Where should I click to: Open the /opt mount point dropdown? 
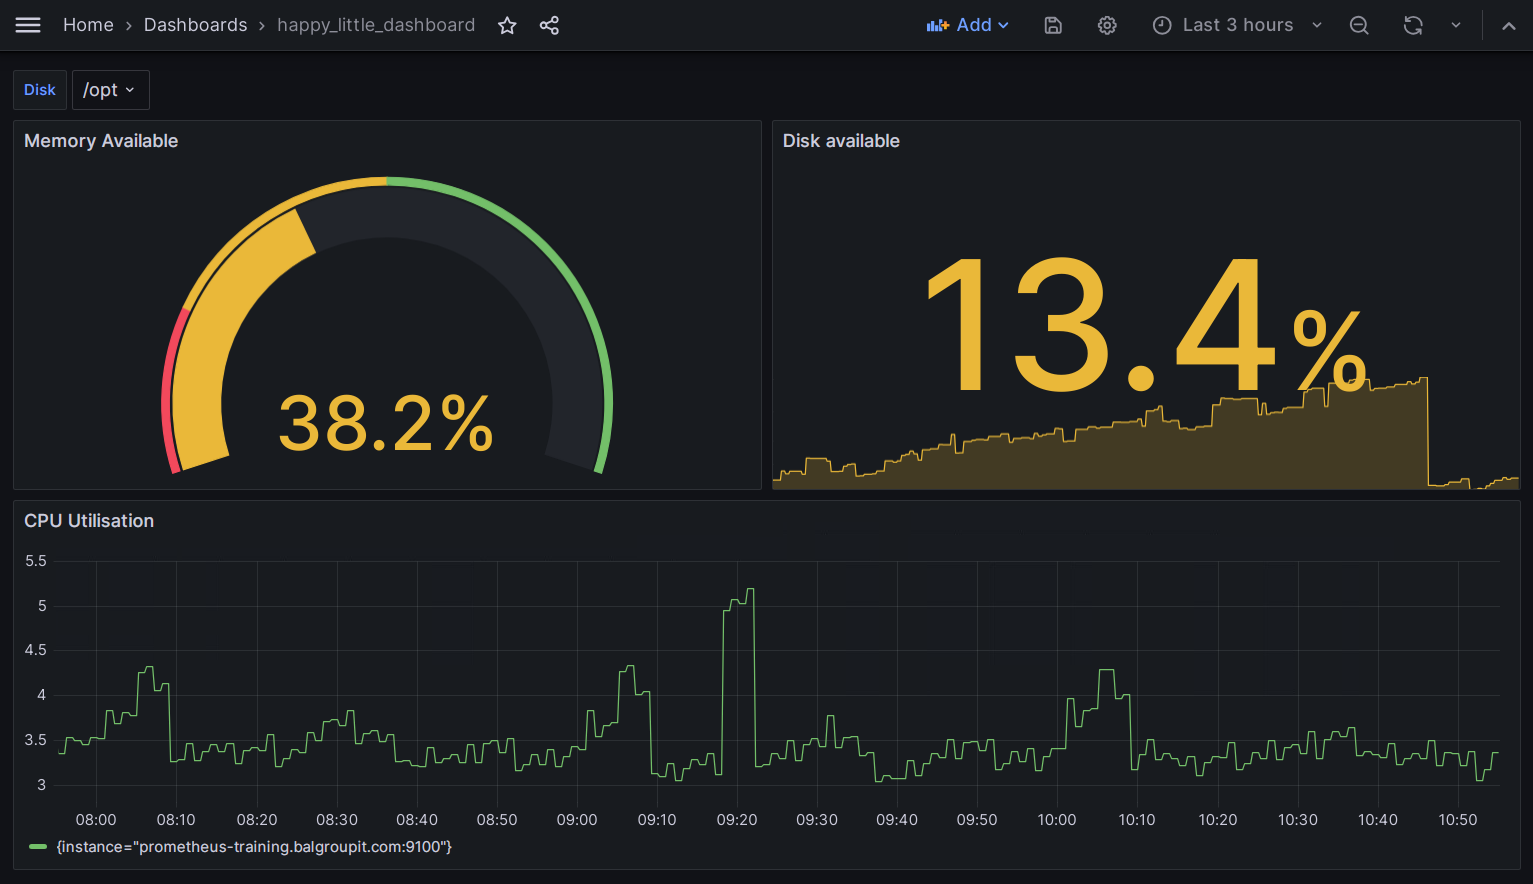pyautogui.click(x=110, y=89)
